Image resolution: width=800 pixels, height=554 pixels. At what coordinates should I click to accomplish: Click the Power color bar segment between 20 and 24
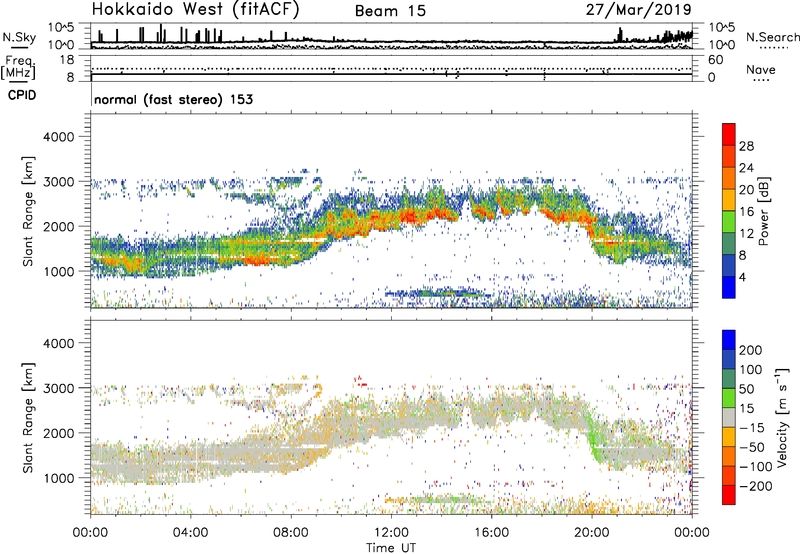coord(729,178)
